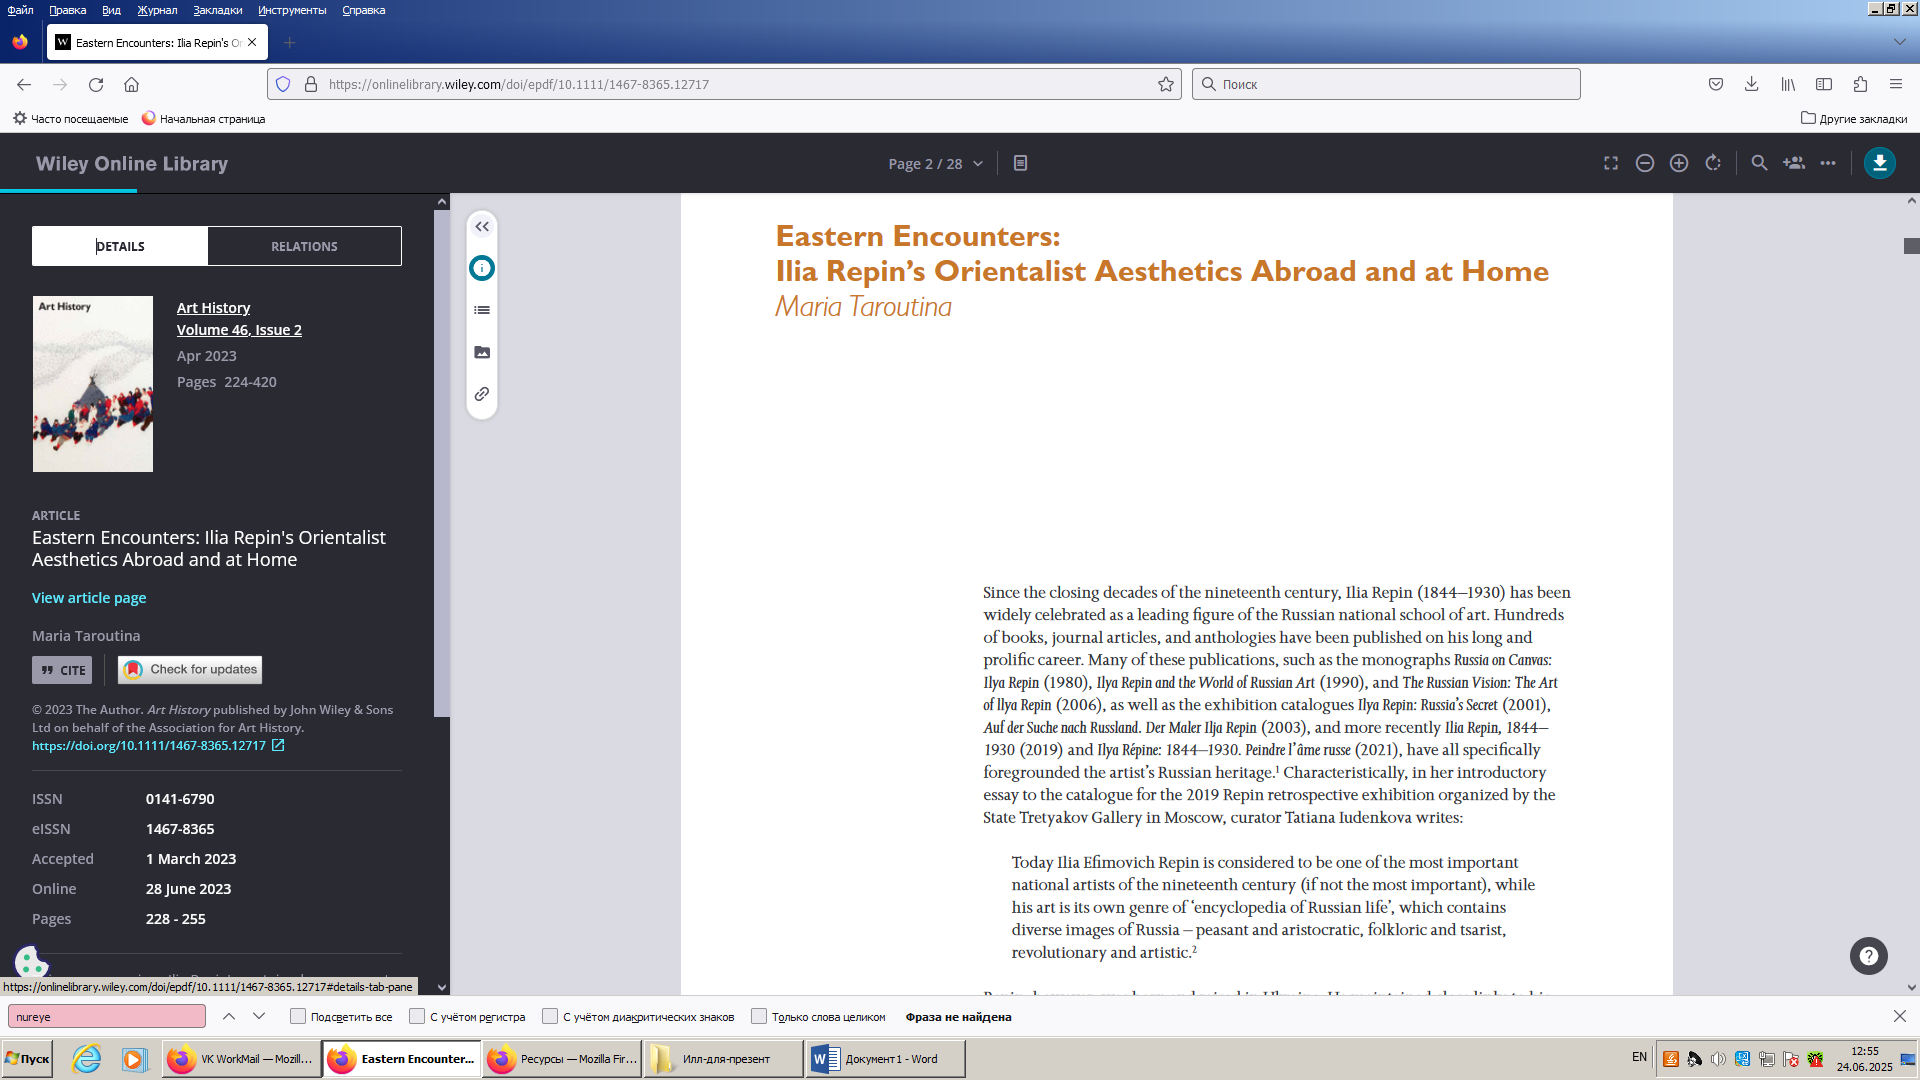Viewport: 1920px width, 1080px height.
Task: Open the table of contents list icon
Action: click(x=482, y=310)
